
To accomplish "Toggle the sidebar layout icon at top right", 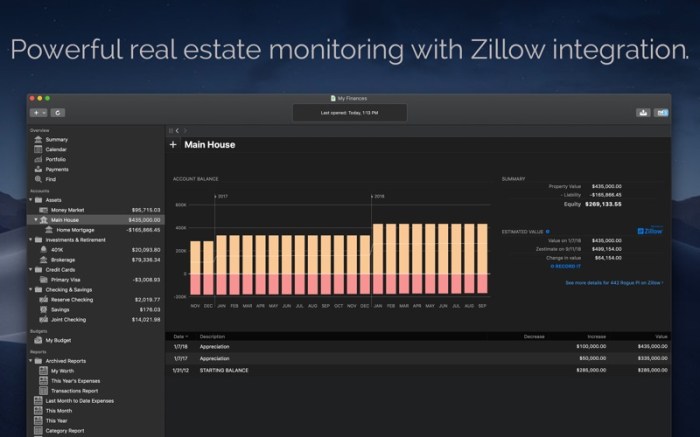I will pos(661,113).
